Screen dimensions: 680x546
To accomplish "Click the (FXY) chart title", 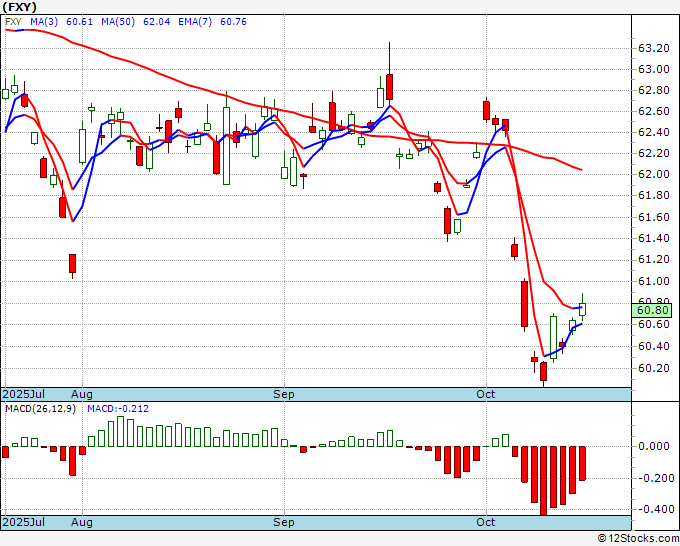I will point(20,7).
